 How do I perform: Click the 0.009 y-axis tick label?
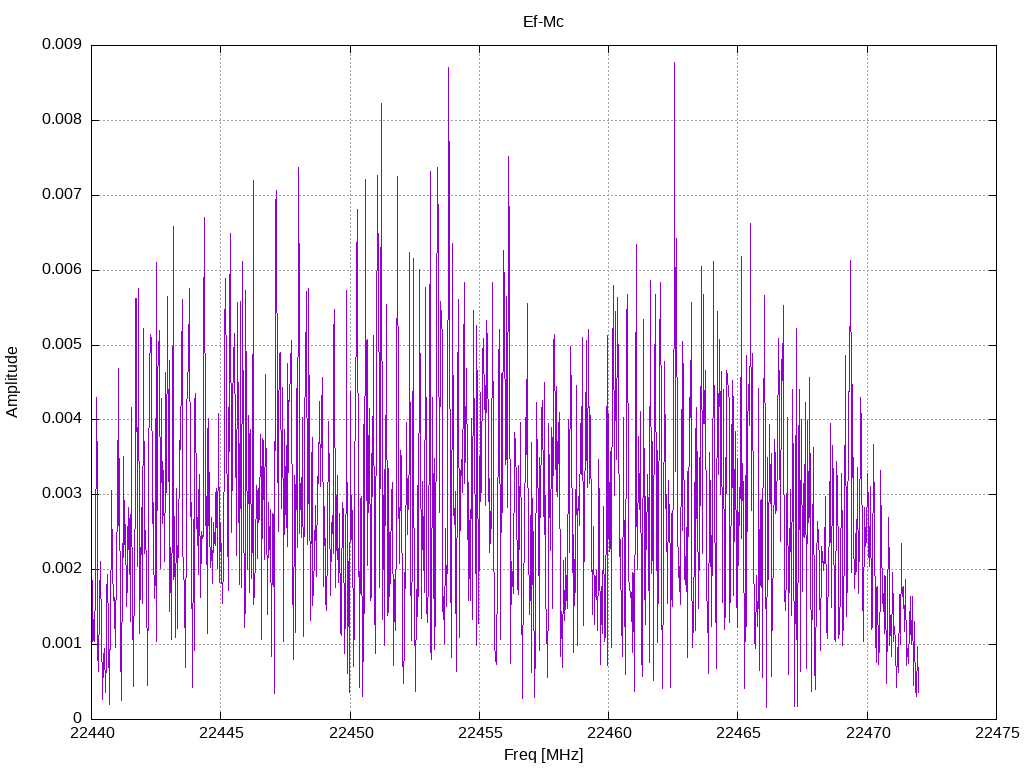click(x=61, y=44)
